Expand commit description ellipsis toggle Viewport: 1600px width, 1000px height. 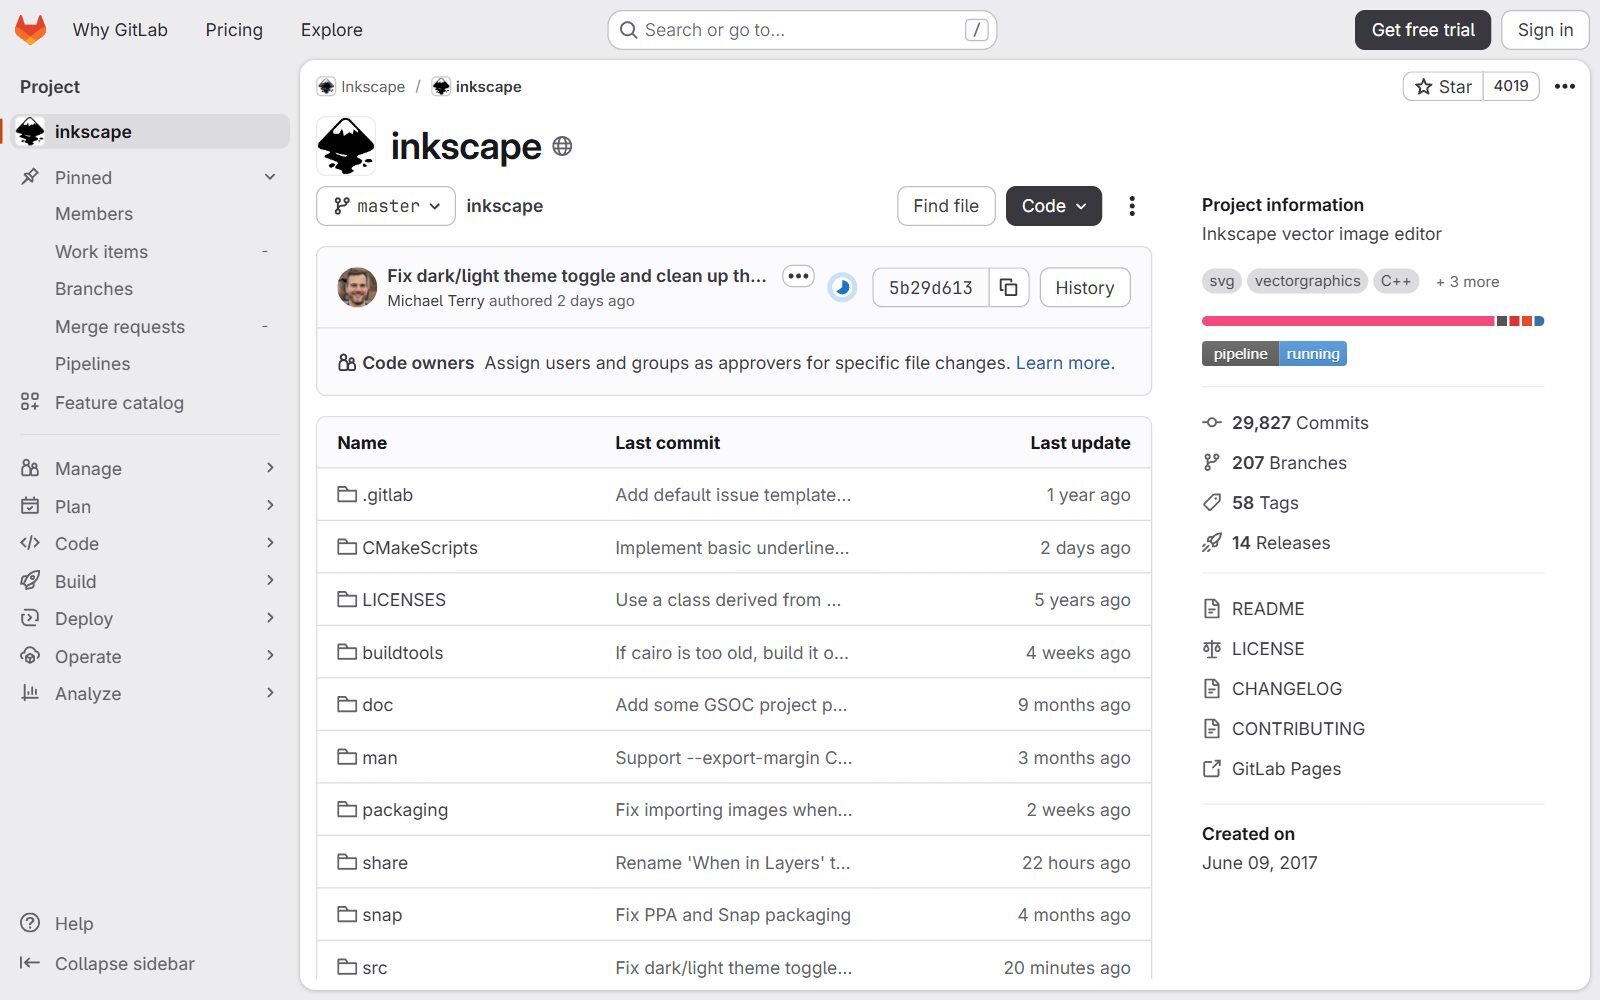coord(798,276)
